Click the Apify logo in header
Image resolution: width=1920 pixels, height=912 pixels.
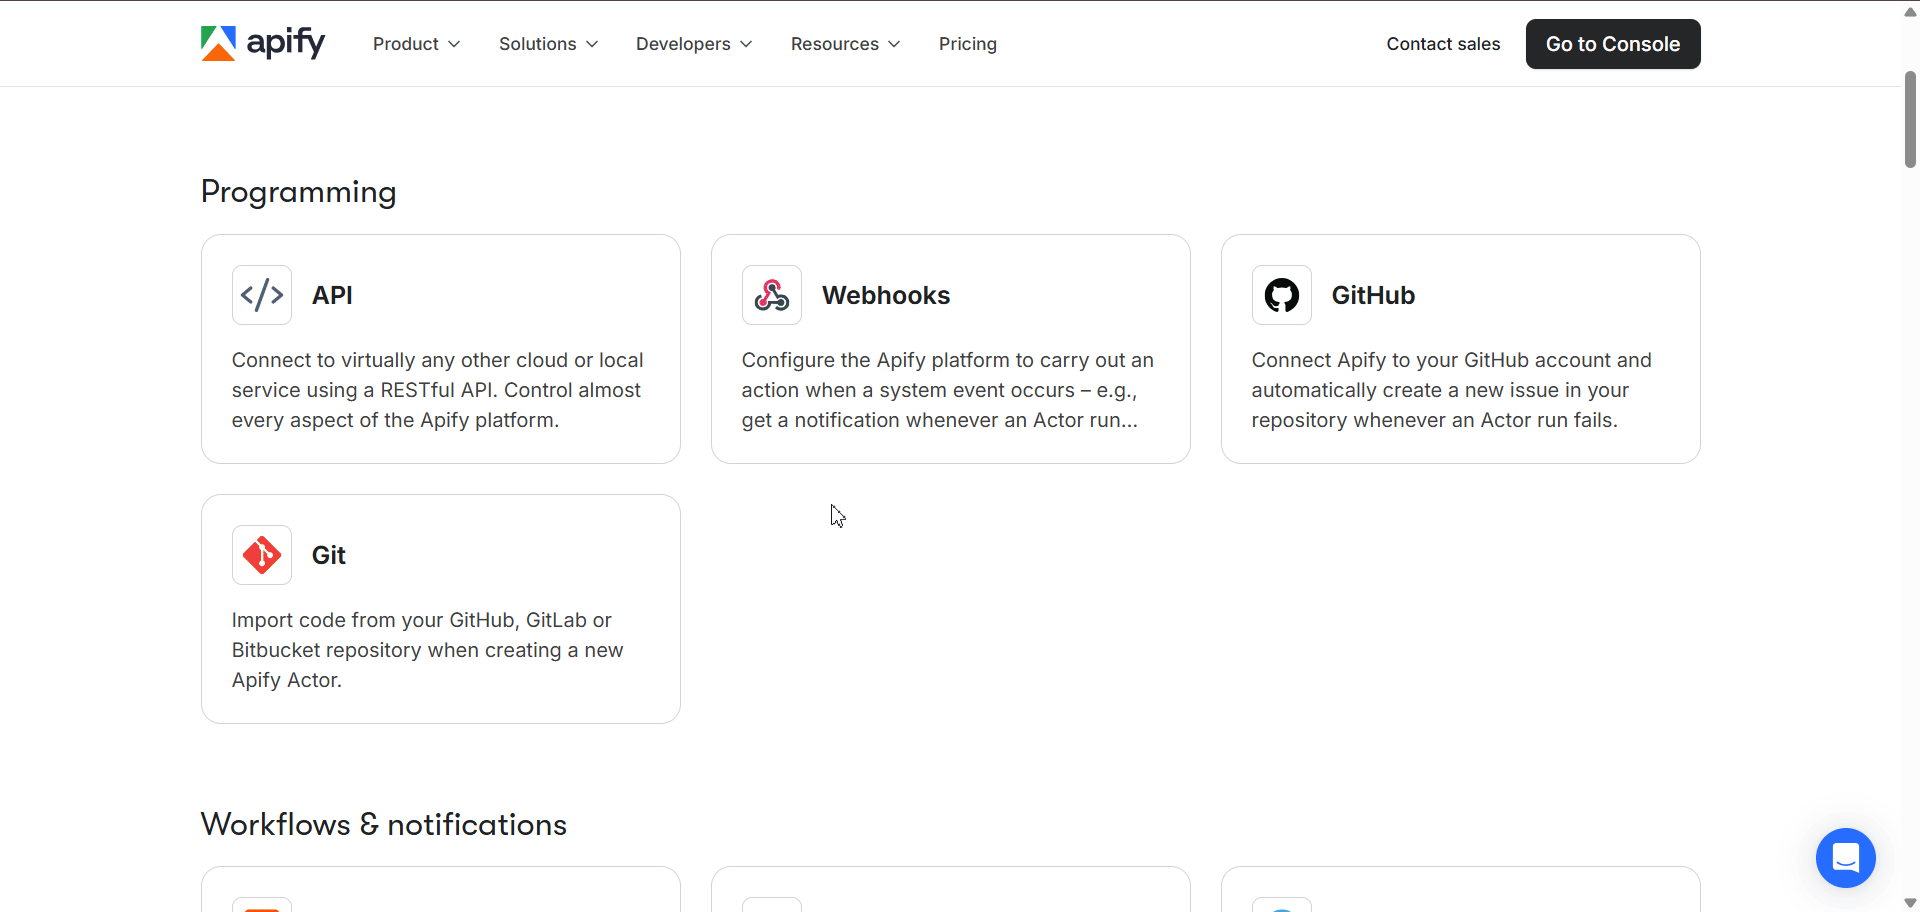point(263,43)
